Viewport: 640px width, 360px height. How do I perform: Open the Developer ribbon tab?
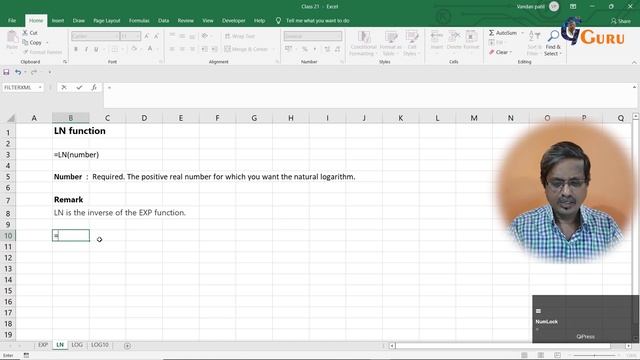point(233,20)
